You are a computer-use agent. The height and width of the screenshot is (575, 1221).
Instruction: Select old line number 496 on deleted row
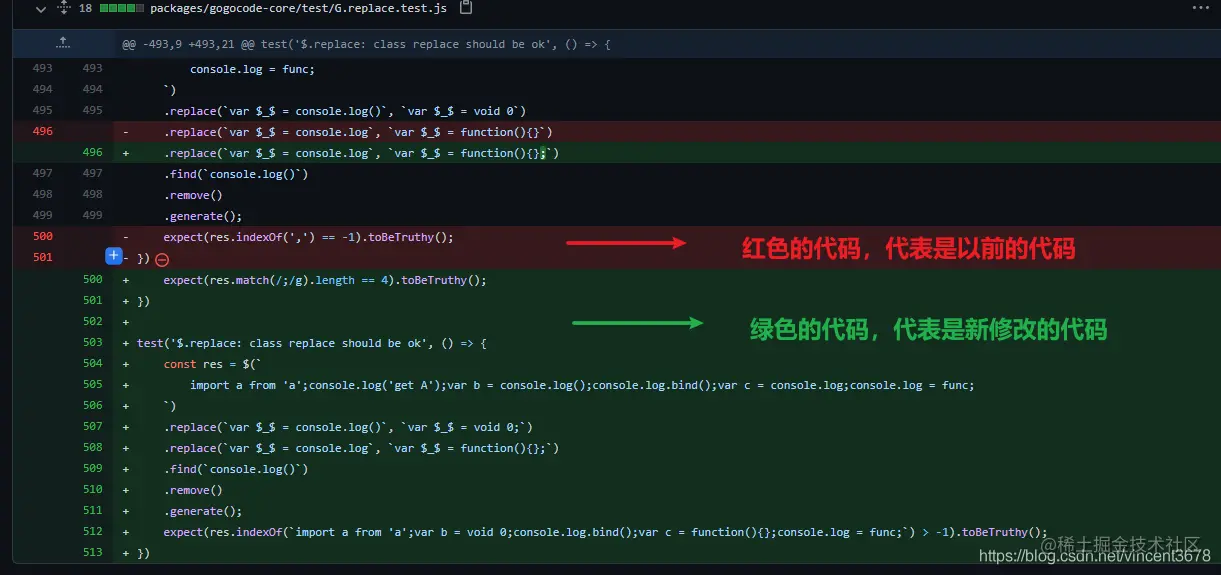pos(43,132)
